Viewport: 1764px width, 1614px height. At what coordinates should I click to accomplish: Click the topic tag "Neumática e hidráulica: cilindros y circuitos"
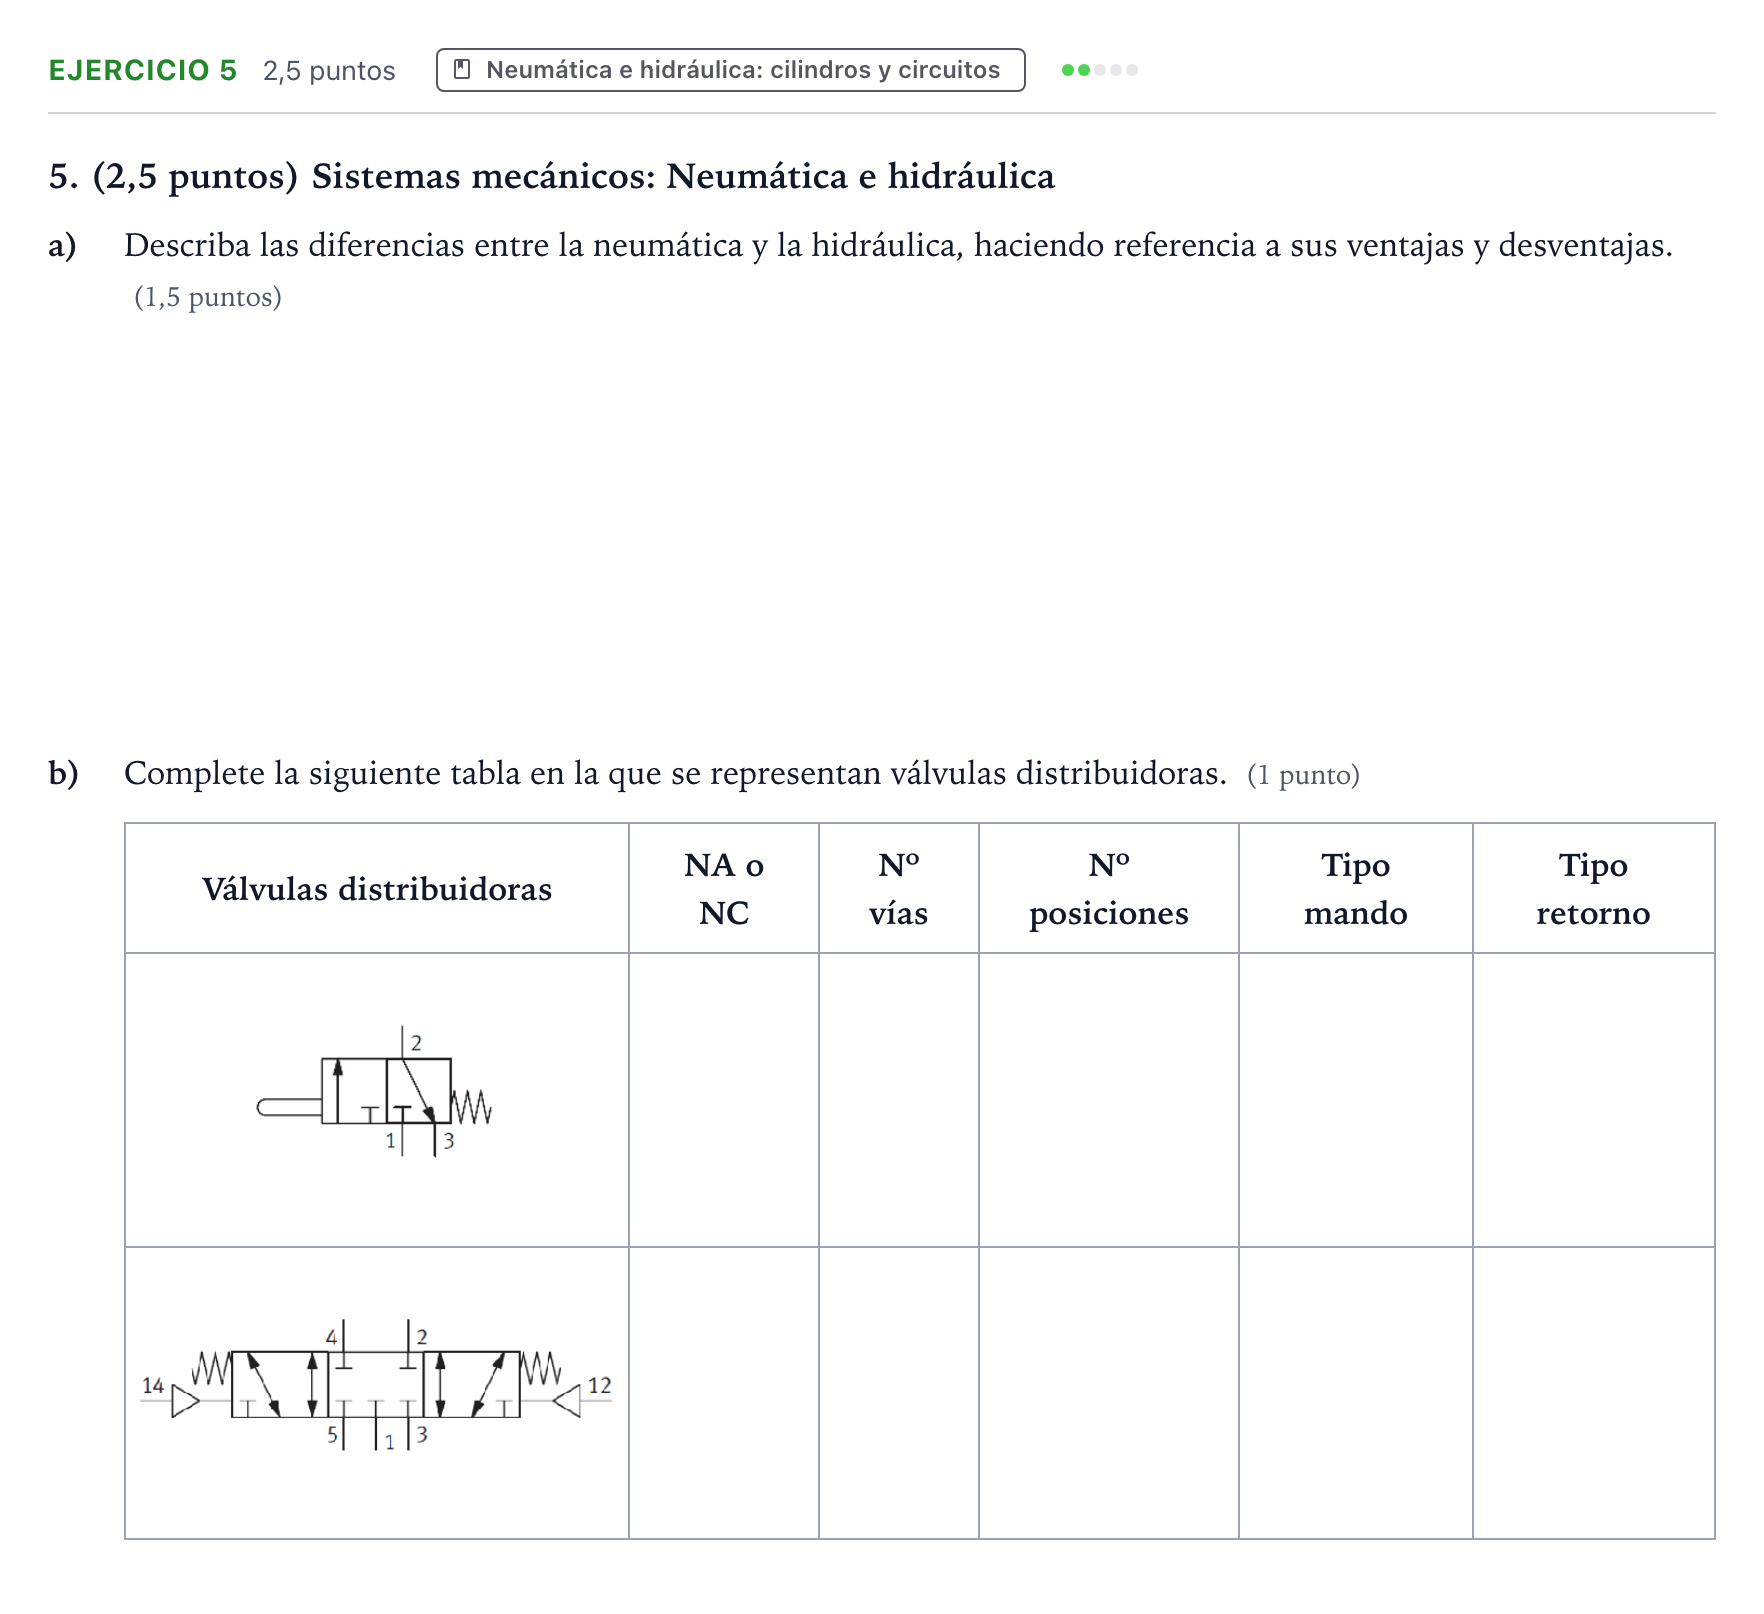coord(730,70)
